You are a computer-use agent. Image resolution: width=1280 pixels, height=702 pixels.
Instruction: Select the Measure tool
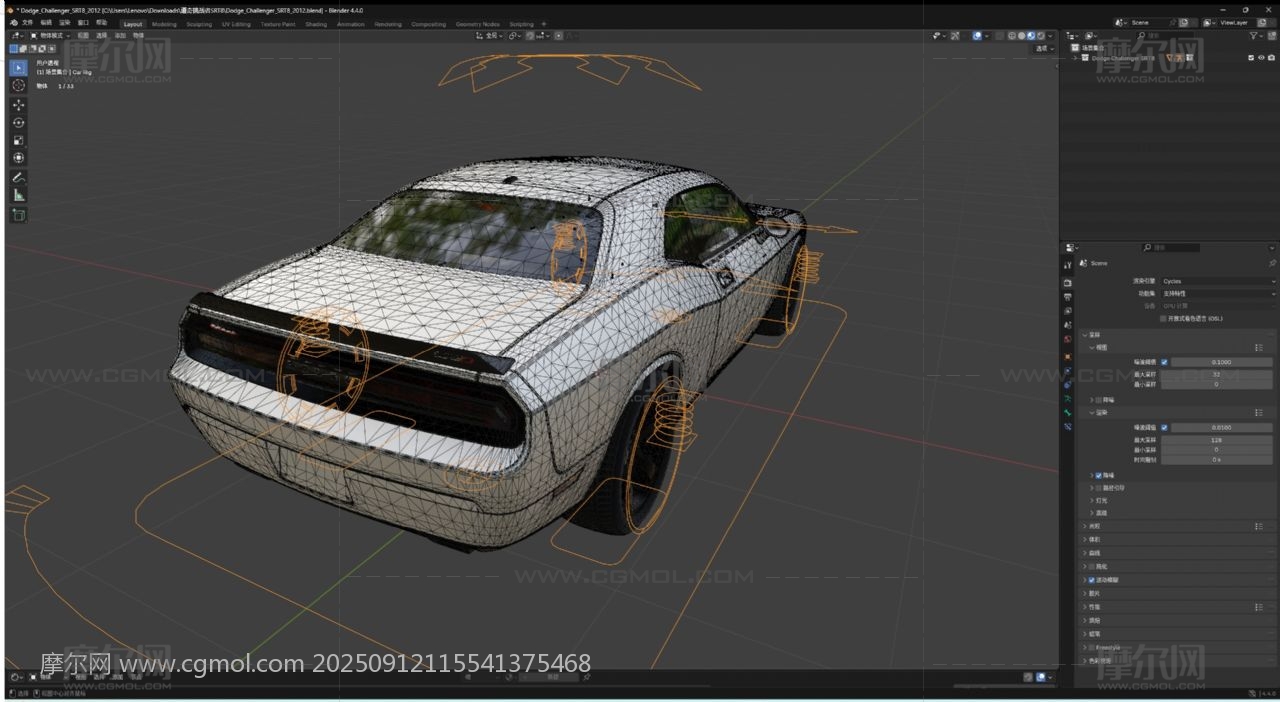point(18,195)
